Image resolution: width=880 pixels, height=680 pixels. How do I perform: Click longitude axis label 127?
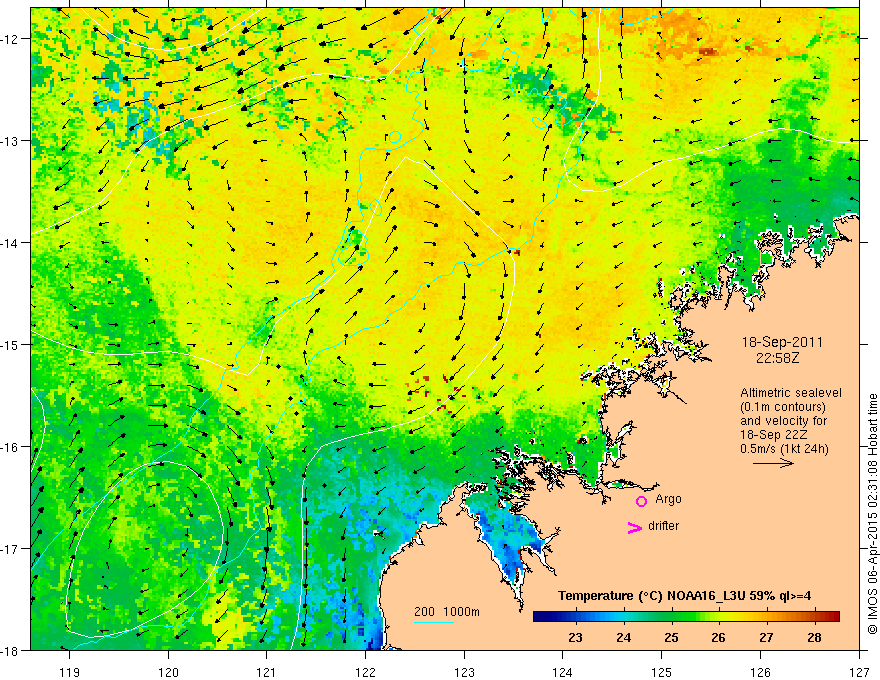point(859,672)
